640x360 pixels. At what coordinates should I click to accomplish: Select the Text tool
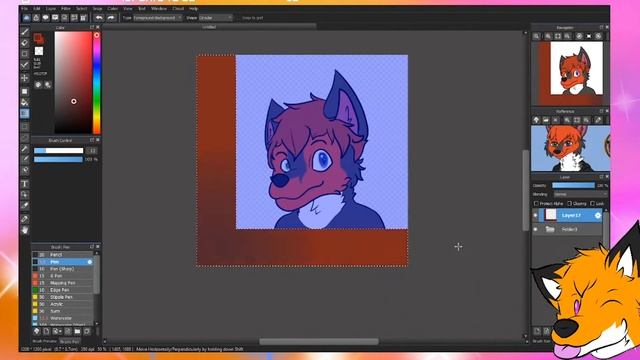(25, 184)
